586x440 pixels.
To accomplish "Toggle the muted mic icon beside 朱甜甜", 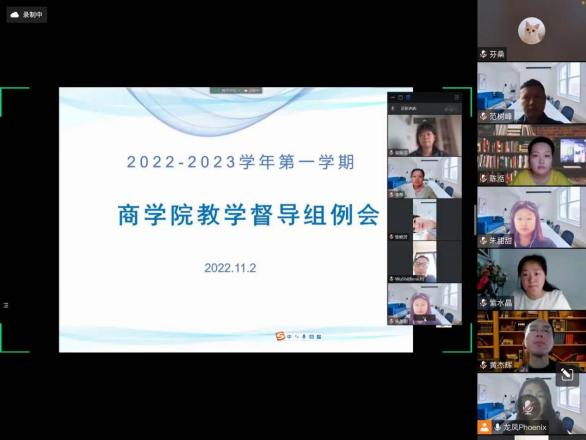I will point(484,240).
